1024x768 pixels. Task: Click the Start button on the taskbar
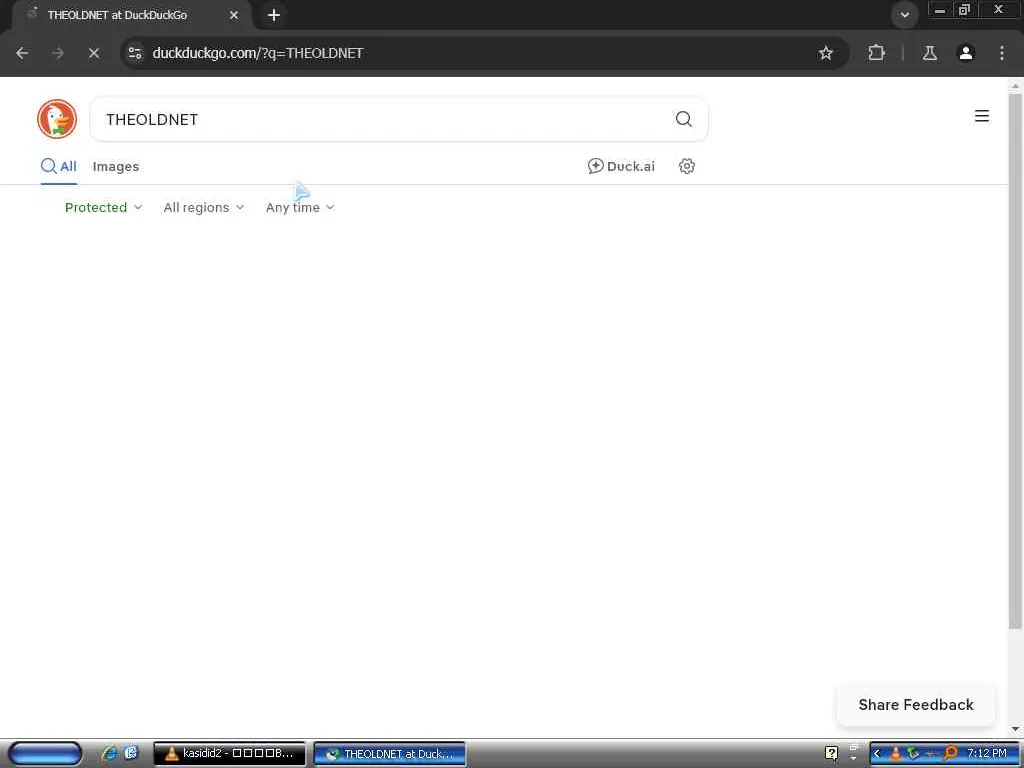[x=45, y=754]
